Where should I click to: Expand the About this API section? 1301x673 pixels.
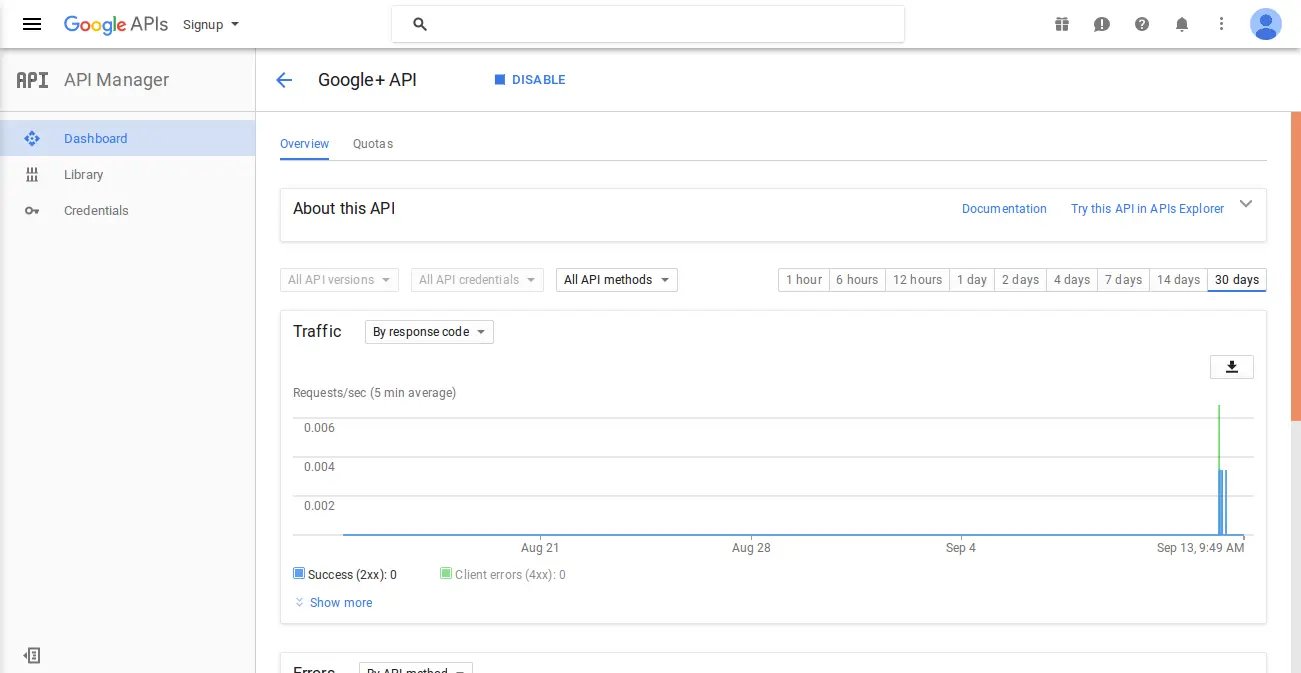[1246, 205]
